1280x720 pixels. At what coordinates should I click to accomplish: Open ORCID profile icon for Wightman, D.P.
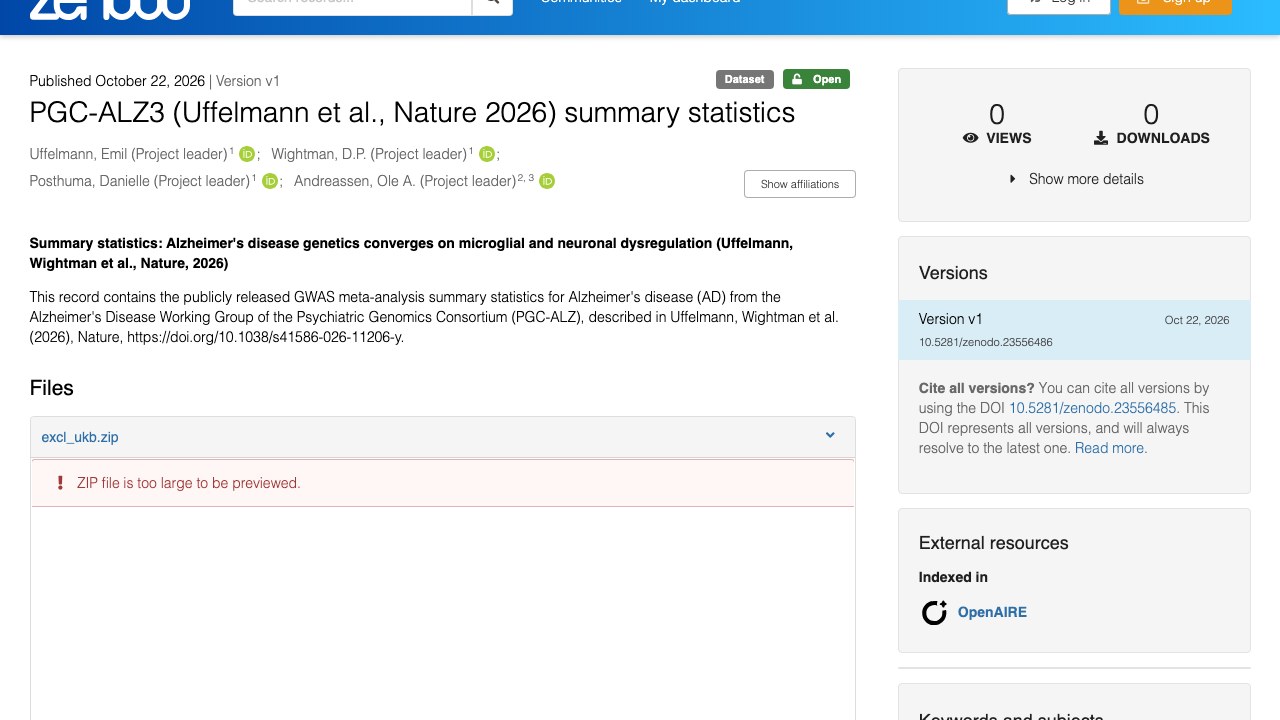click(x=487, y=154)
